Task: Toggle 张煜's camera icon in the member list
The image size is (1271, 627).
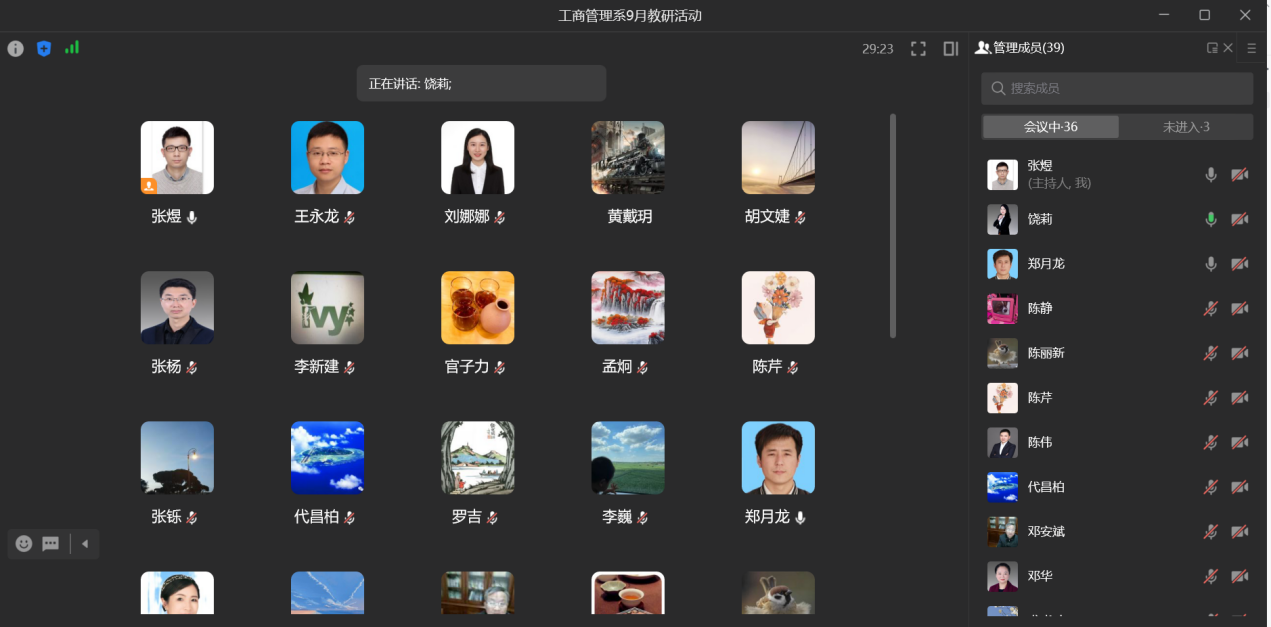Action: pyautogui.click(x=1239, y=175)
